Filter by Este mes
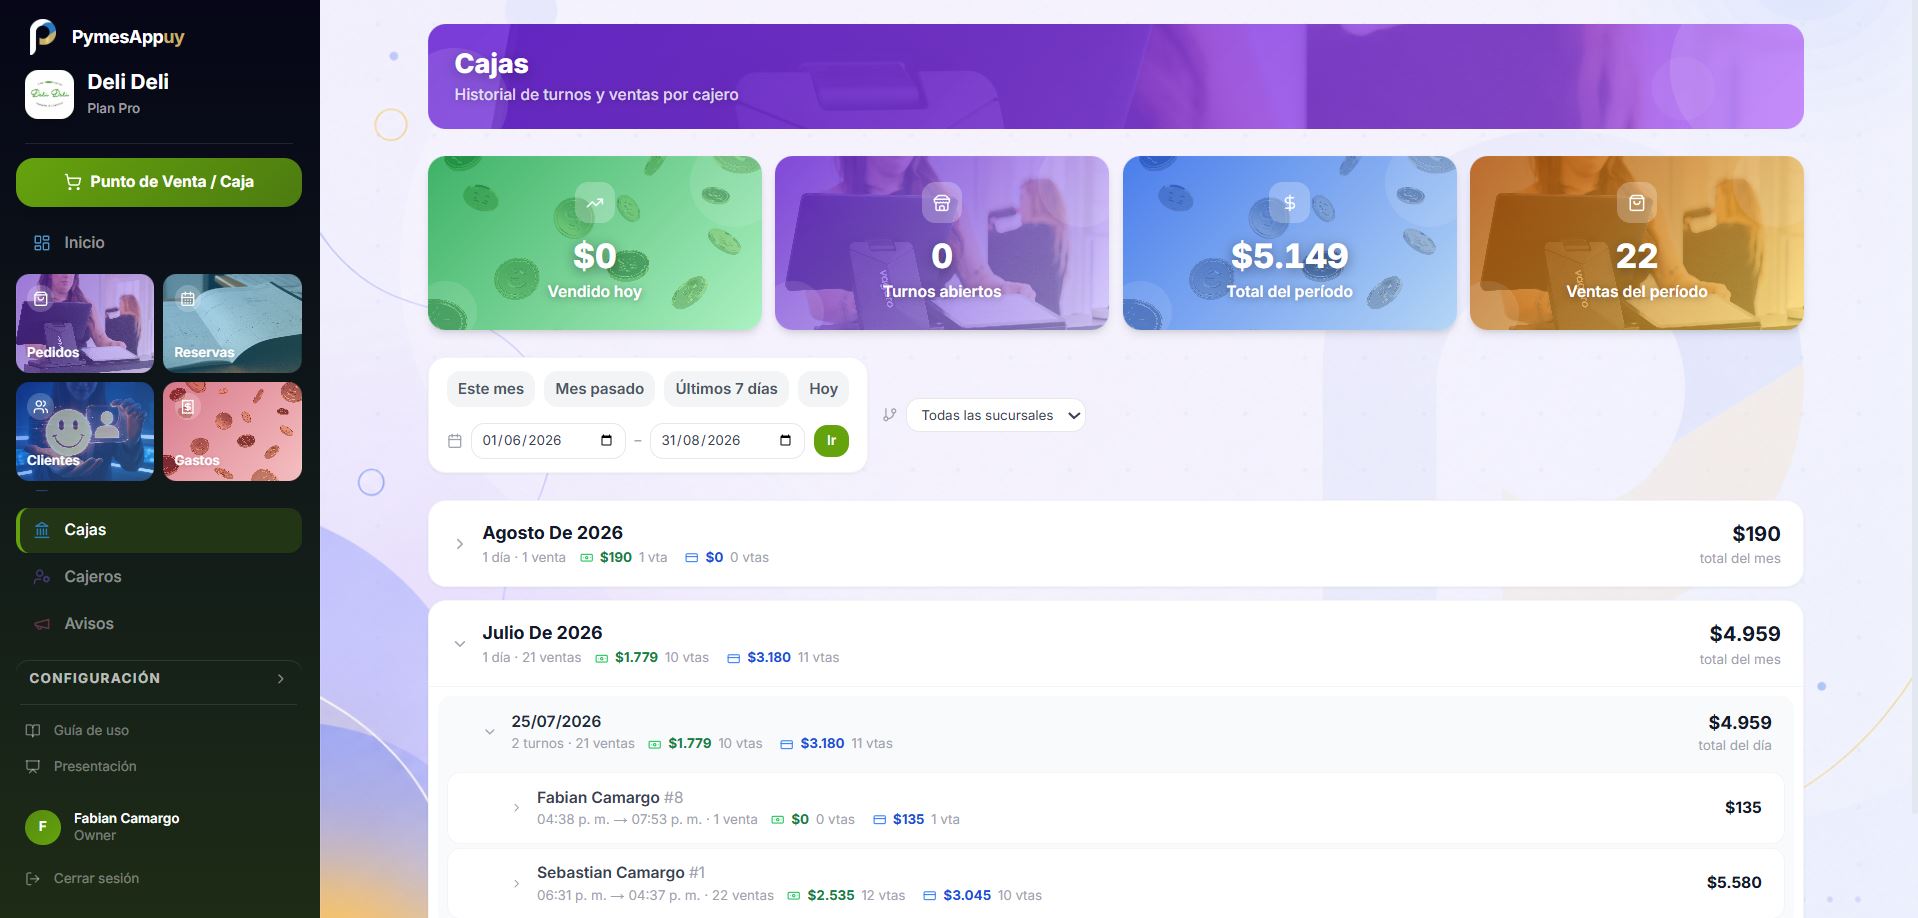The height and width of the screenshot is (918, 1918). click(491, 389)
